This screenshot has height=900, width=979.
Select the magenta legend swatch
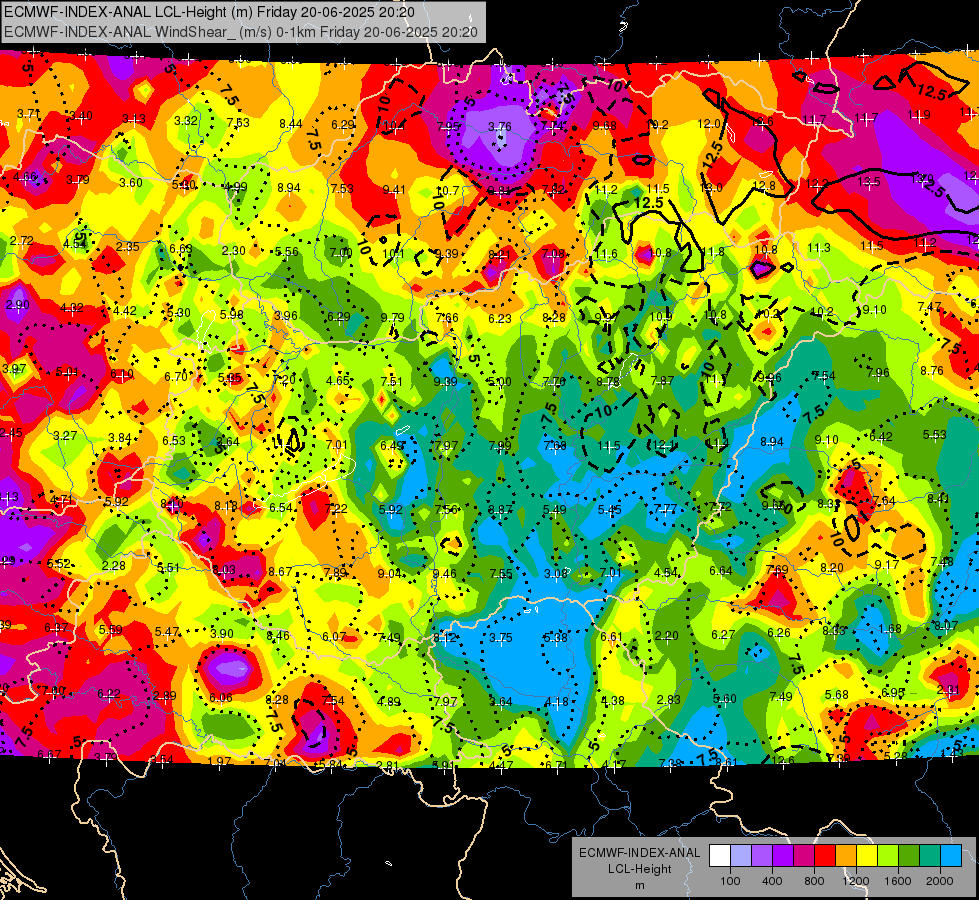coord(804,856)
